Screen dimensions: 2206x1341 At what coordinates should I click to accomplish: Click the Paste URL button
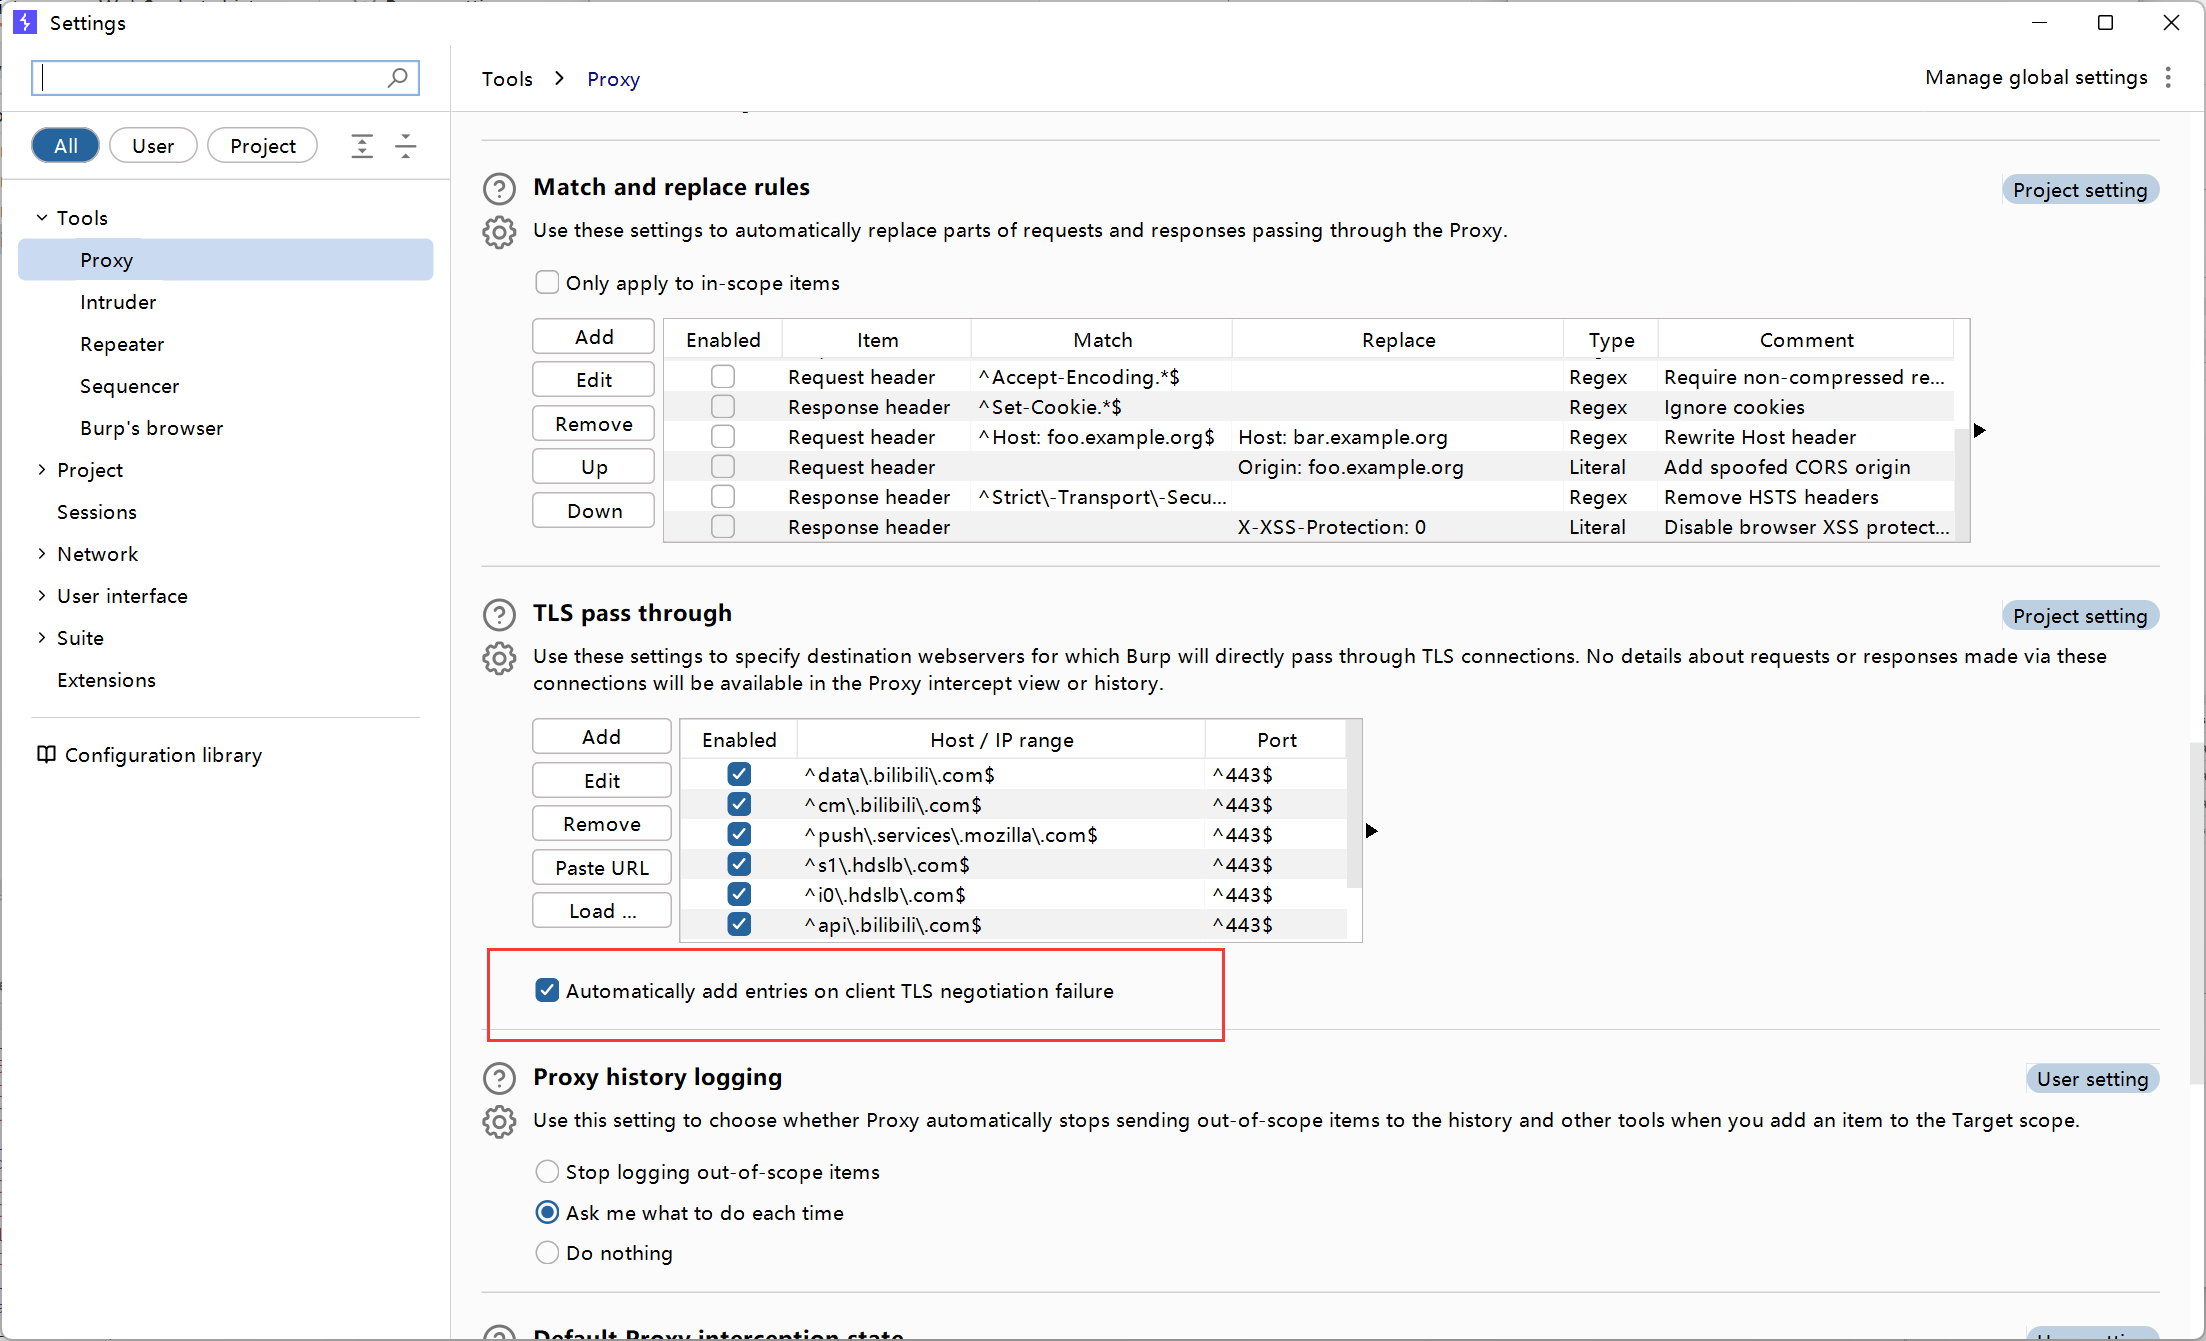click(601, 868)
